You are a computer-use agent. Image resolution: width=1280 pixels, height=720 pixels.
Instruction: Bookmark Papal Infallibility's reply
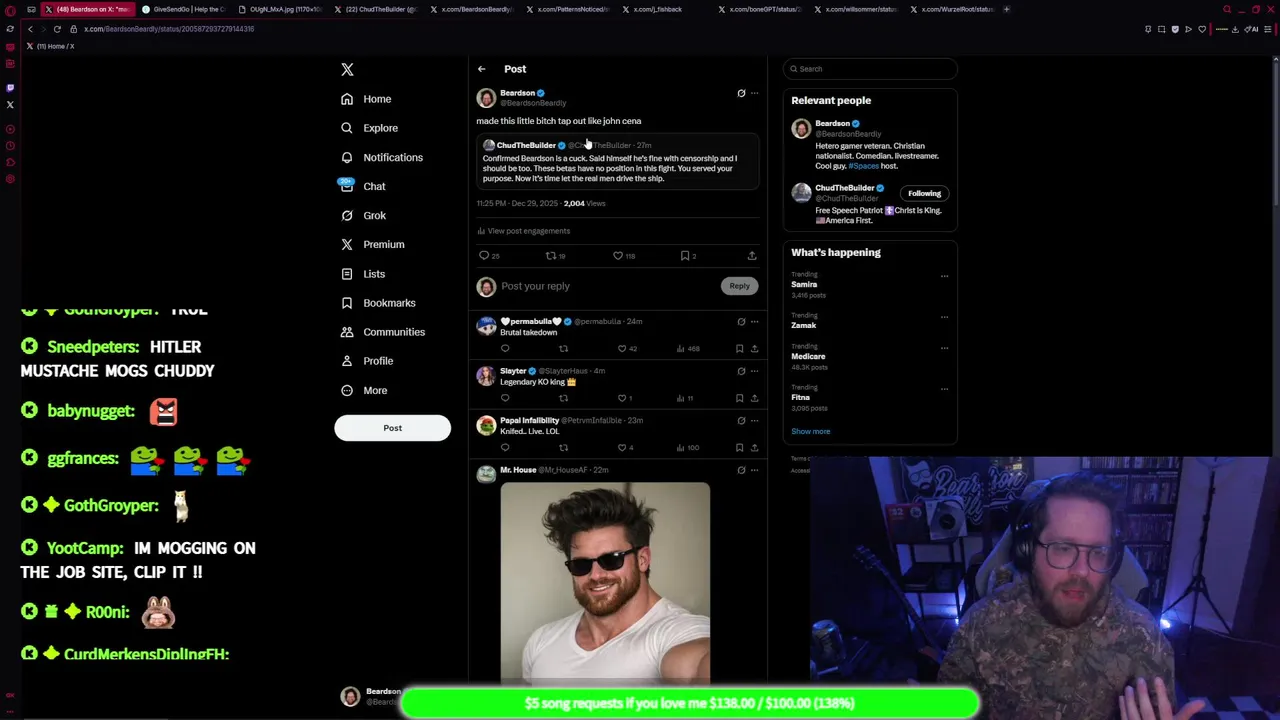point(739,448)
